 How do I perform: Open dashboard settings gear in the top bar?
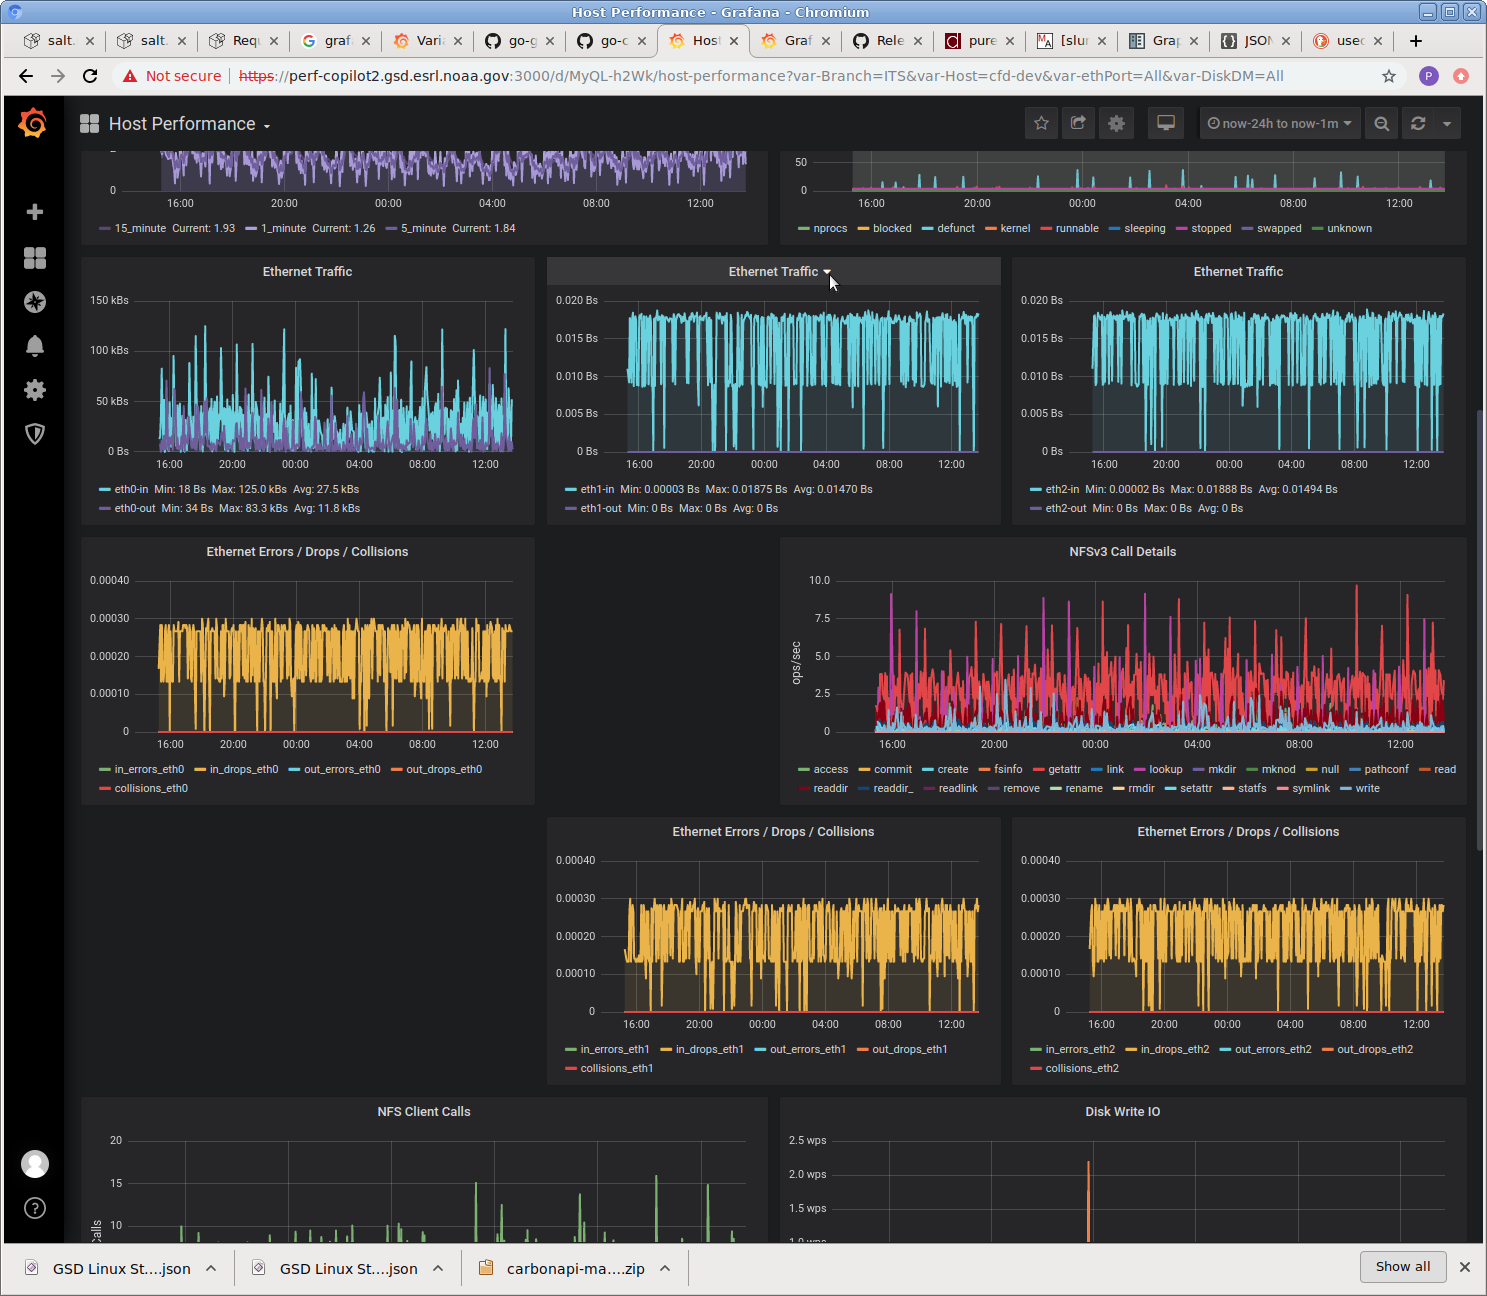(1116, 123)
